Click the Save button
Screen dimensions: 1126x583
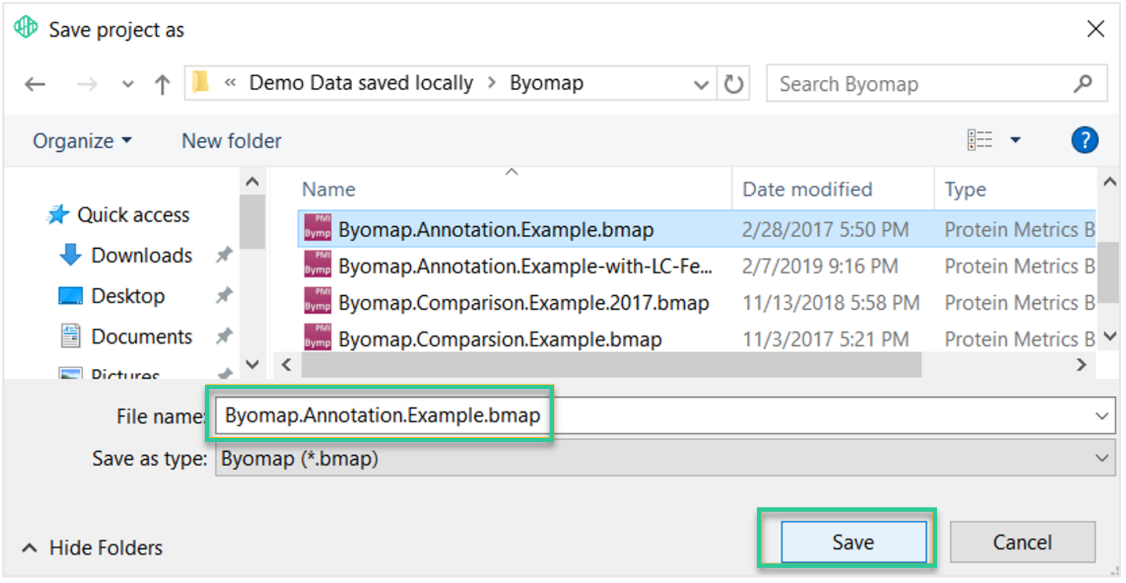(x=853, y=543)
